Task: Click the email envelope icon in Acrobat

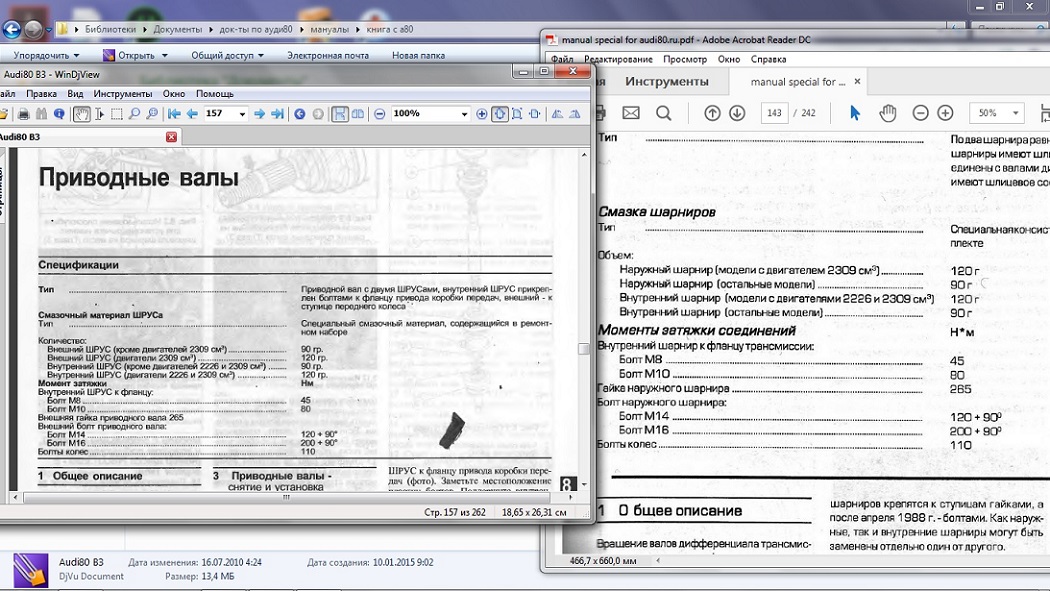Action: (x=631, y=113)
